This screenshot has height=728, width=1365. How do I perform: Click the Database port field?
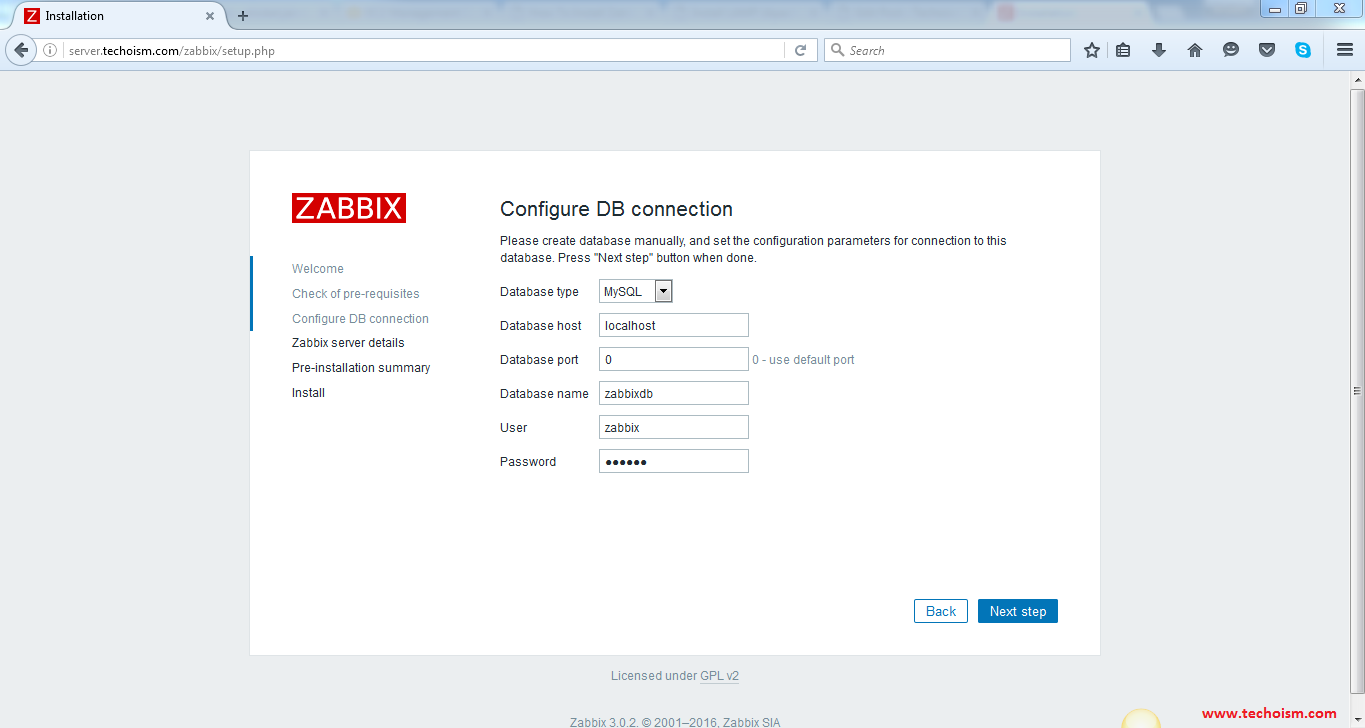pyautogui.click(x=674, y=359)
